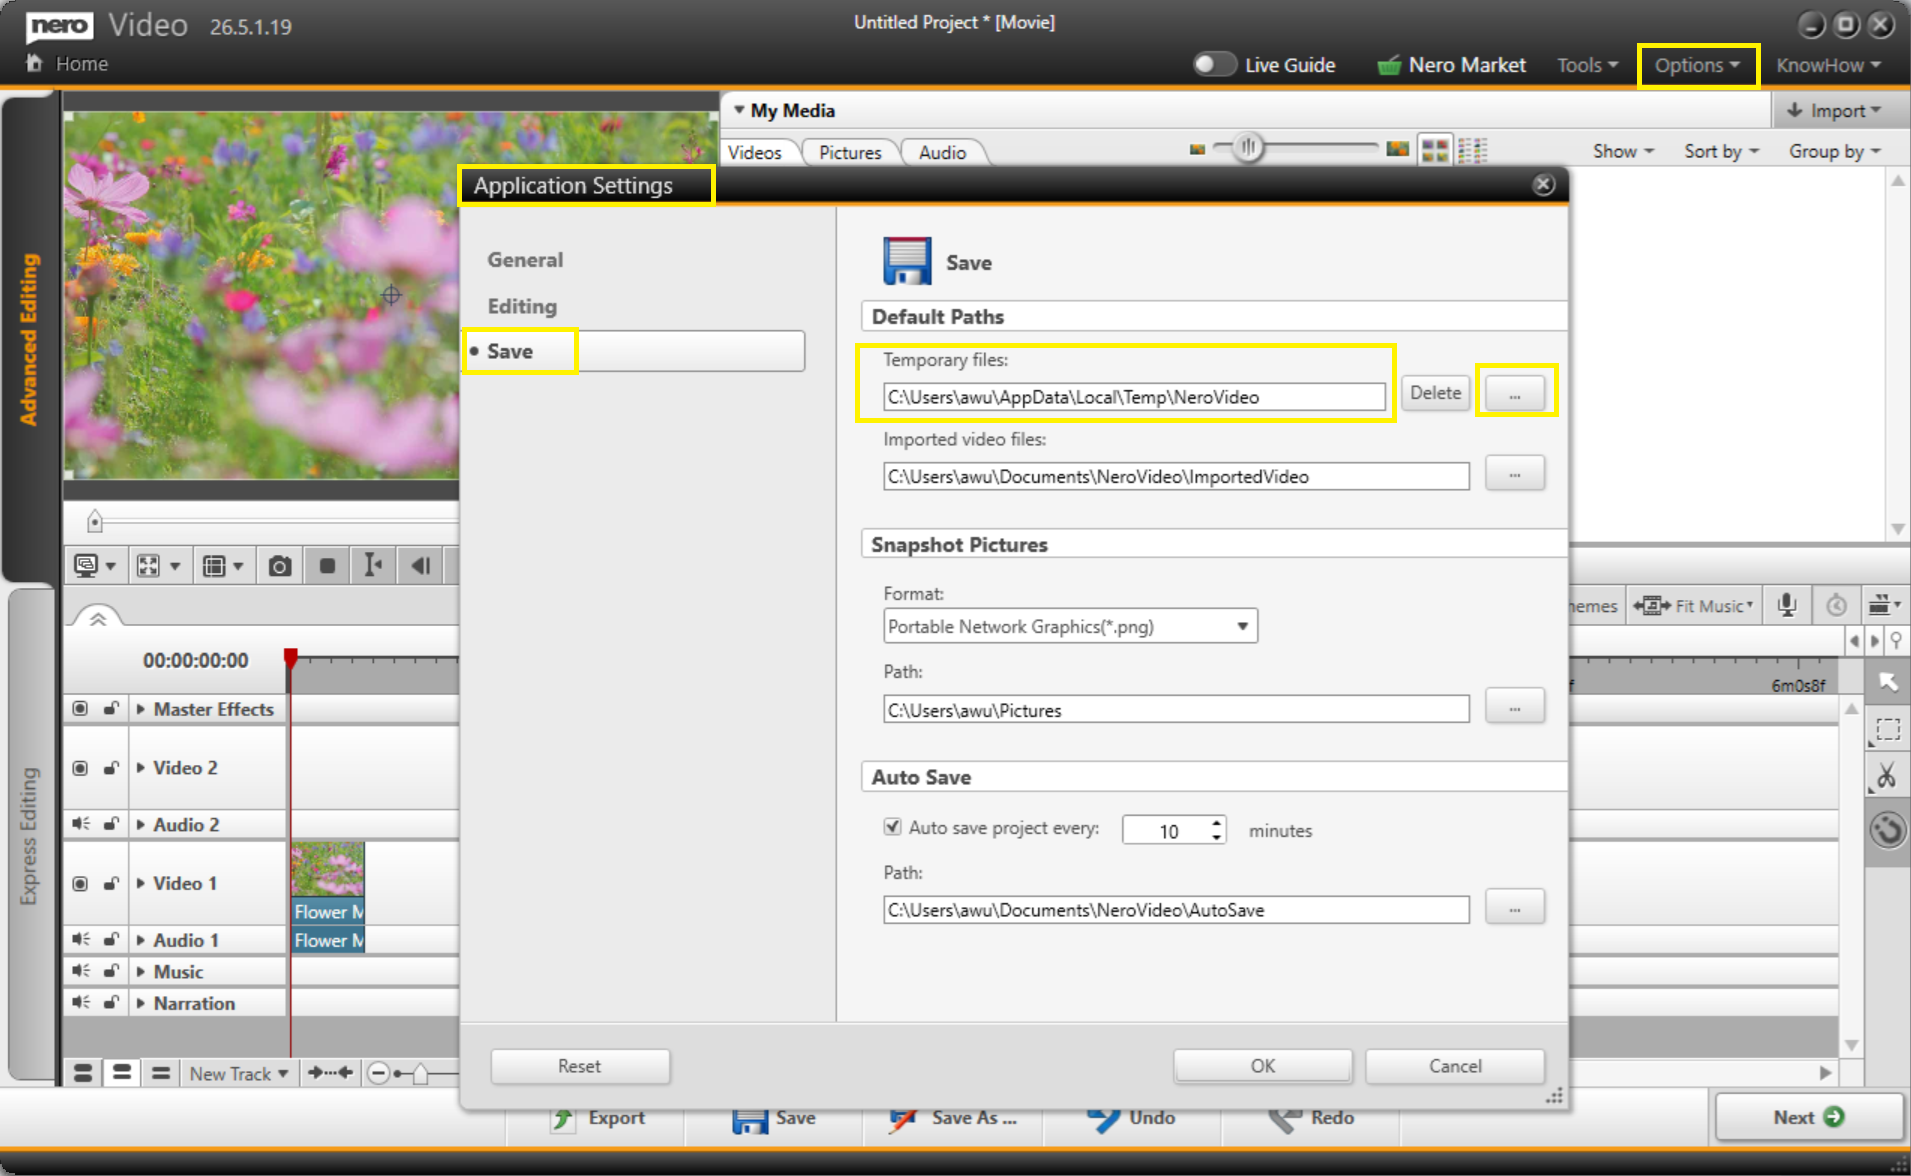This screenshot has height=1176, width=1911.
Task: Open the KnowHow menu
Action: pos(1828,65)
